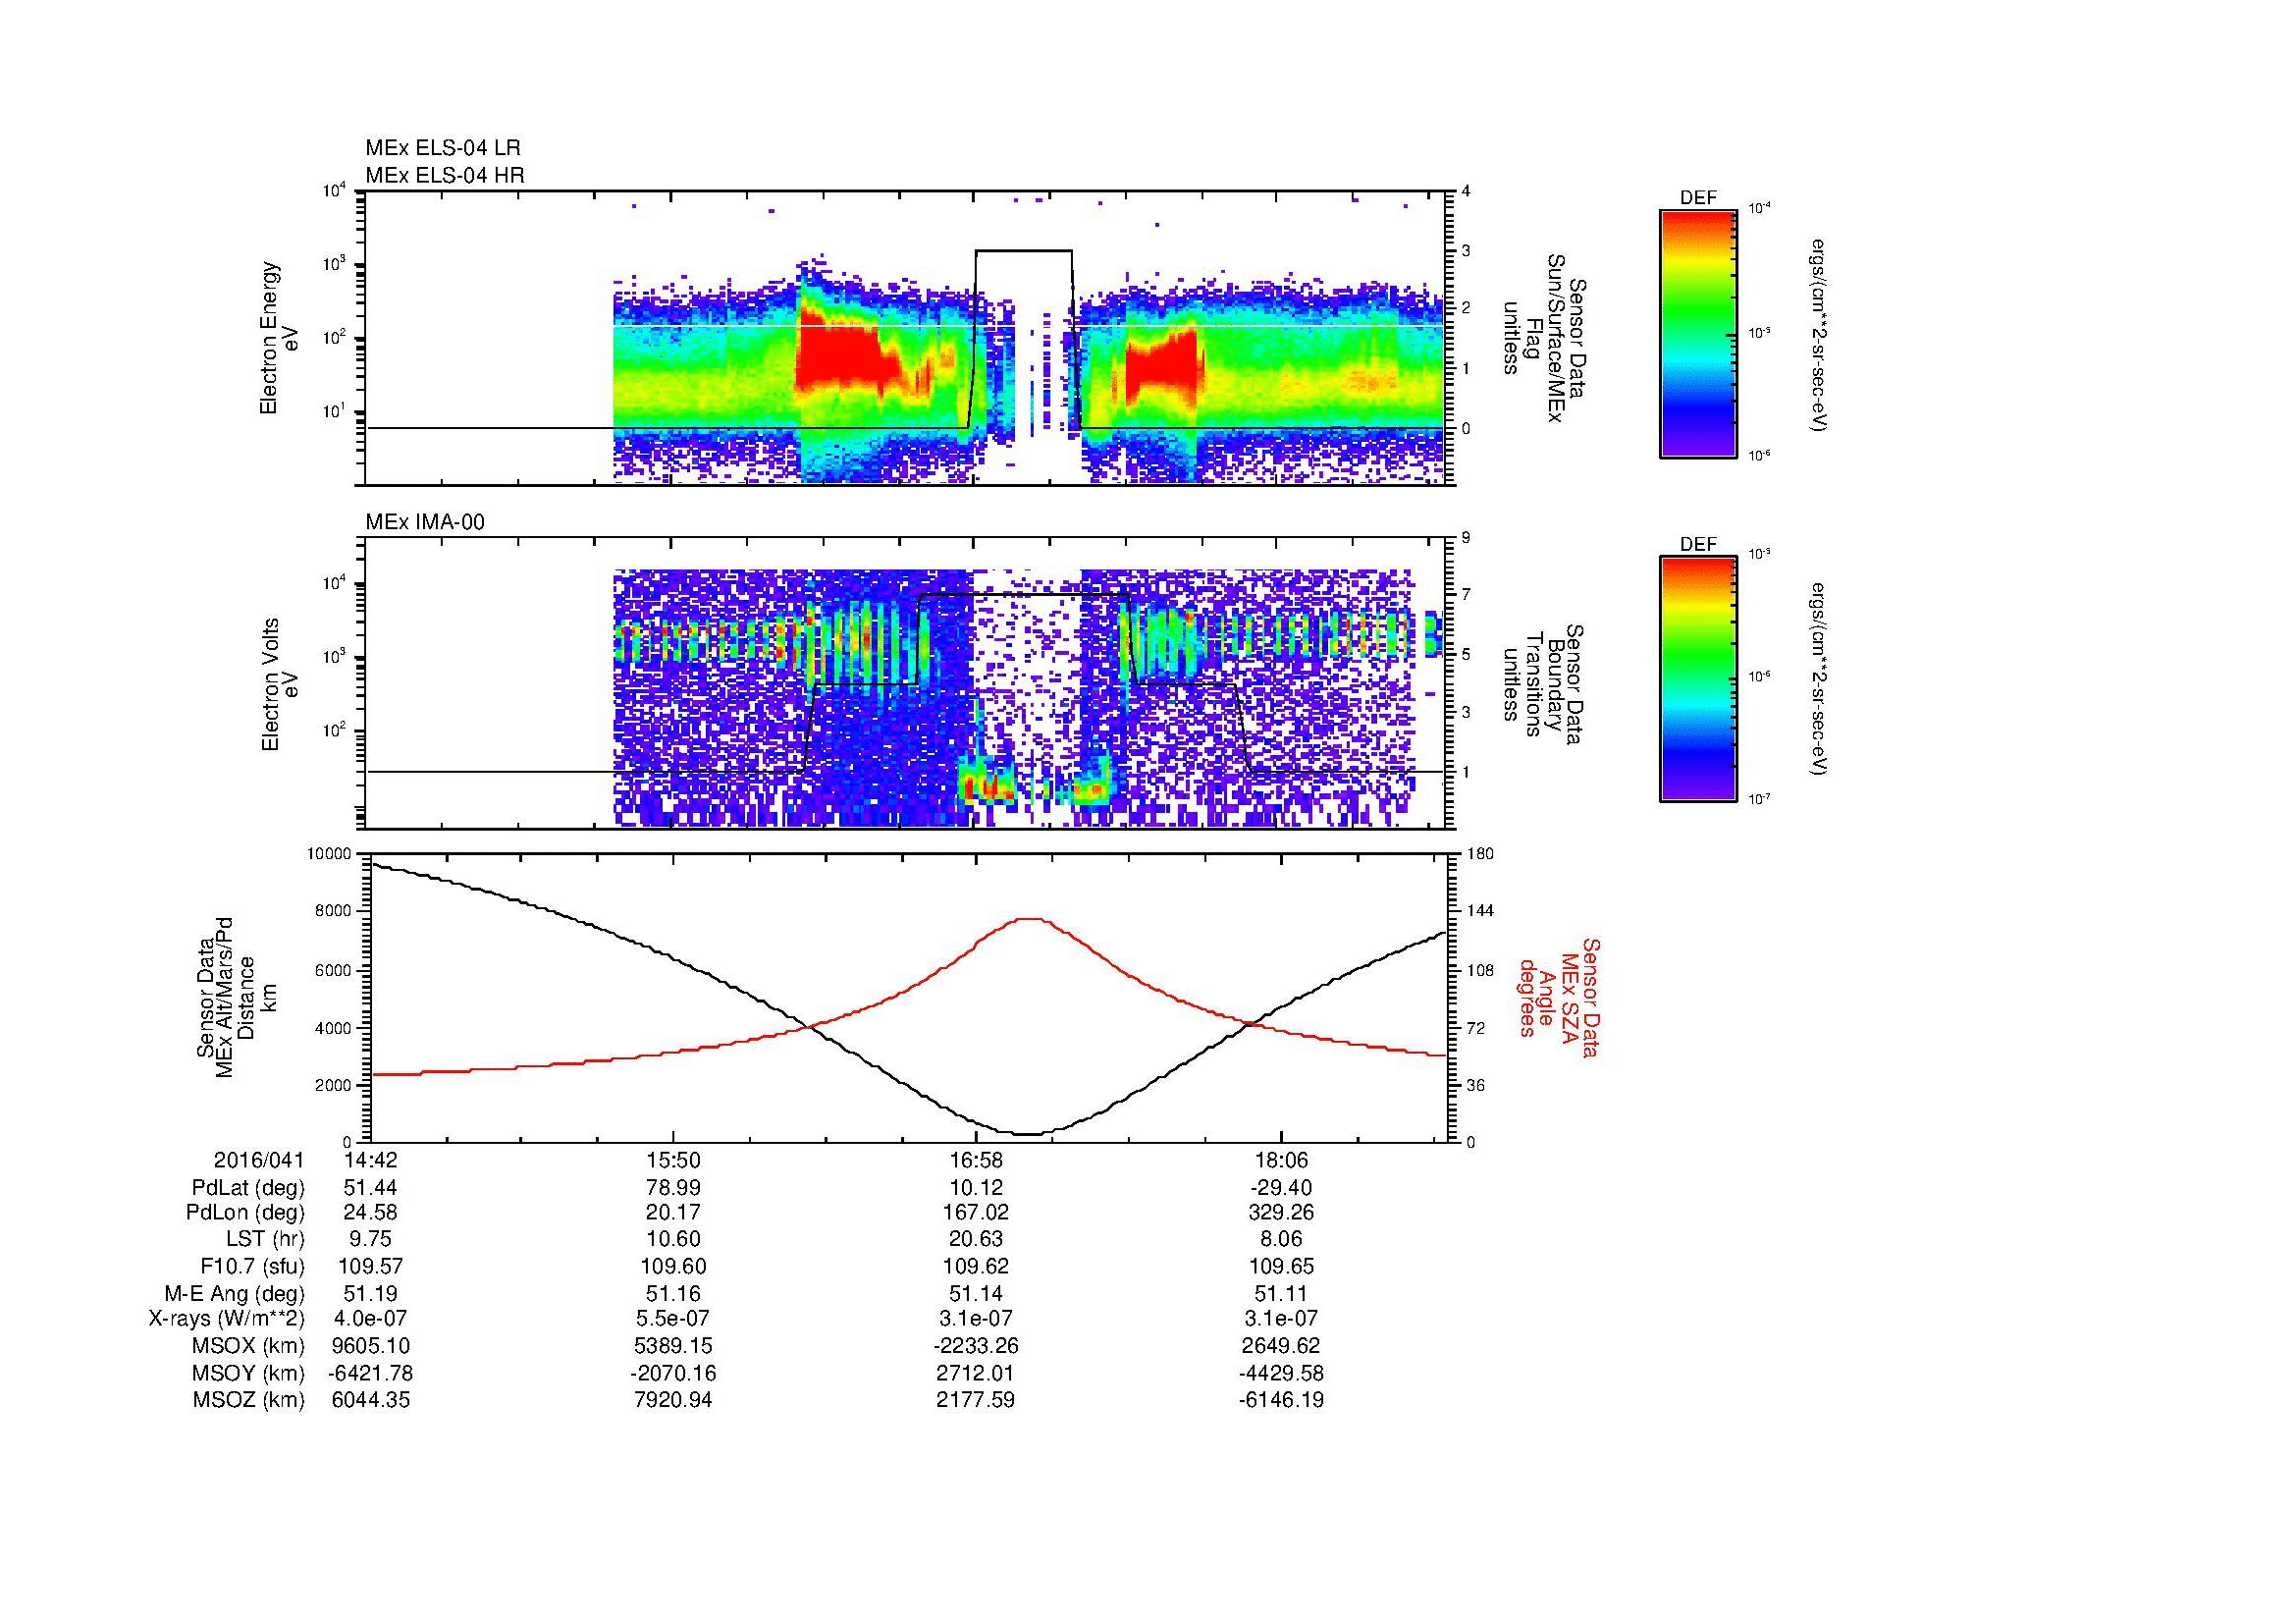Click the MSOY (km) row label
Image resolution: width=2296 pixels, height=1623 pixels.
(x=248, y=1373)
